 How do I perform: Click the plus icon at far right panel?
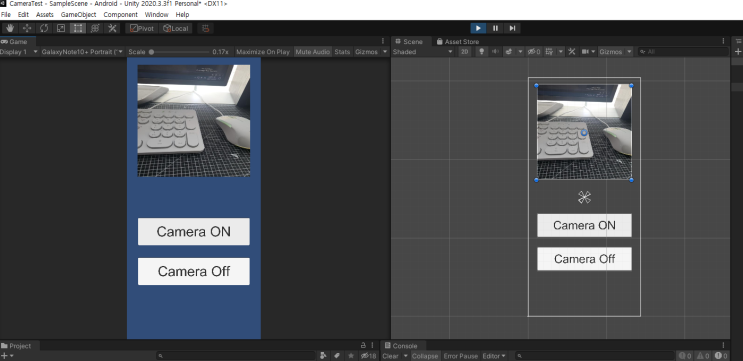coord(738,52)
